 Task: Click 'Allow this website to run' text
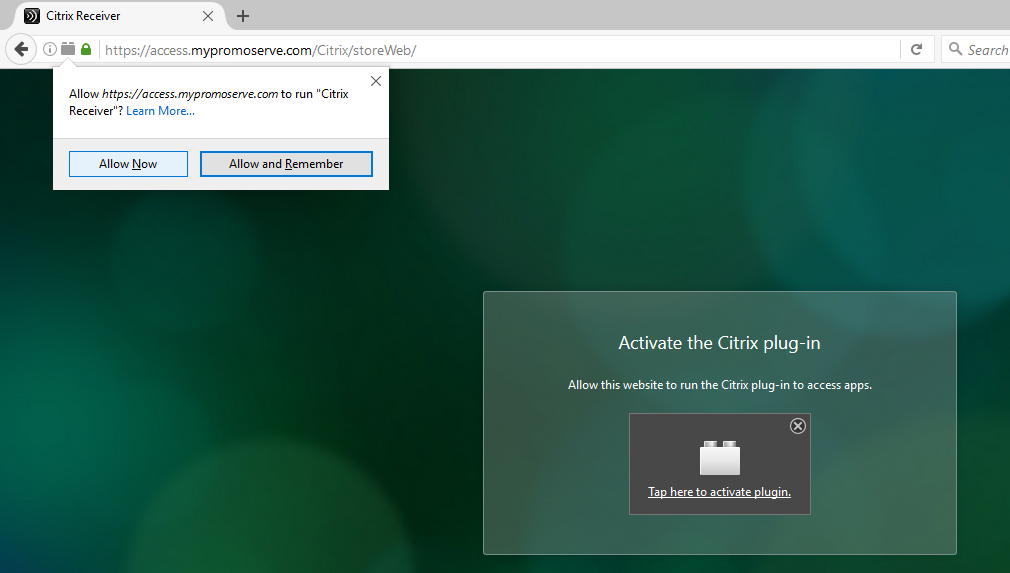tap(719, 385)
